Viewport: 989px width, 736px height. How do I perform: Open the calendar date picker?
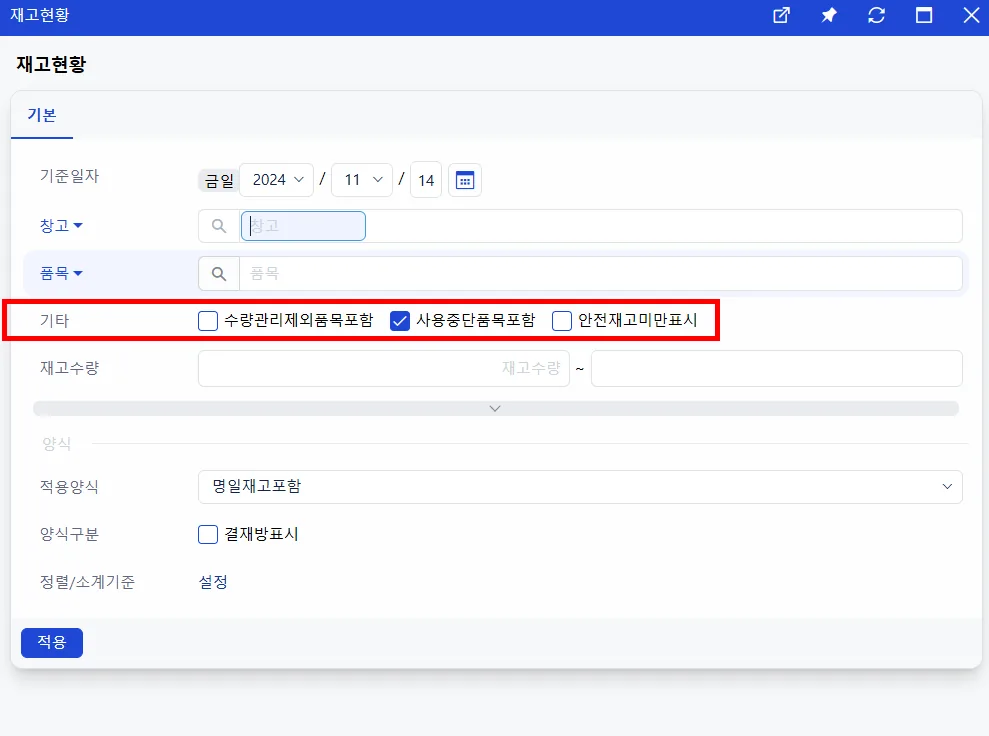[x=465, y=180]
